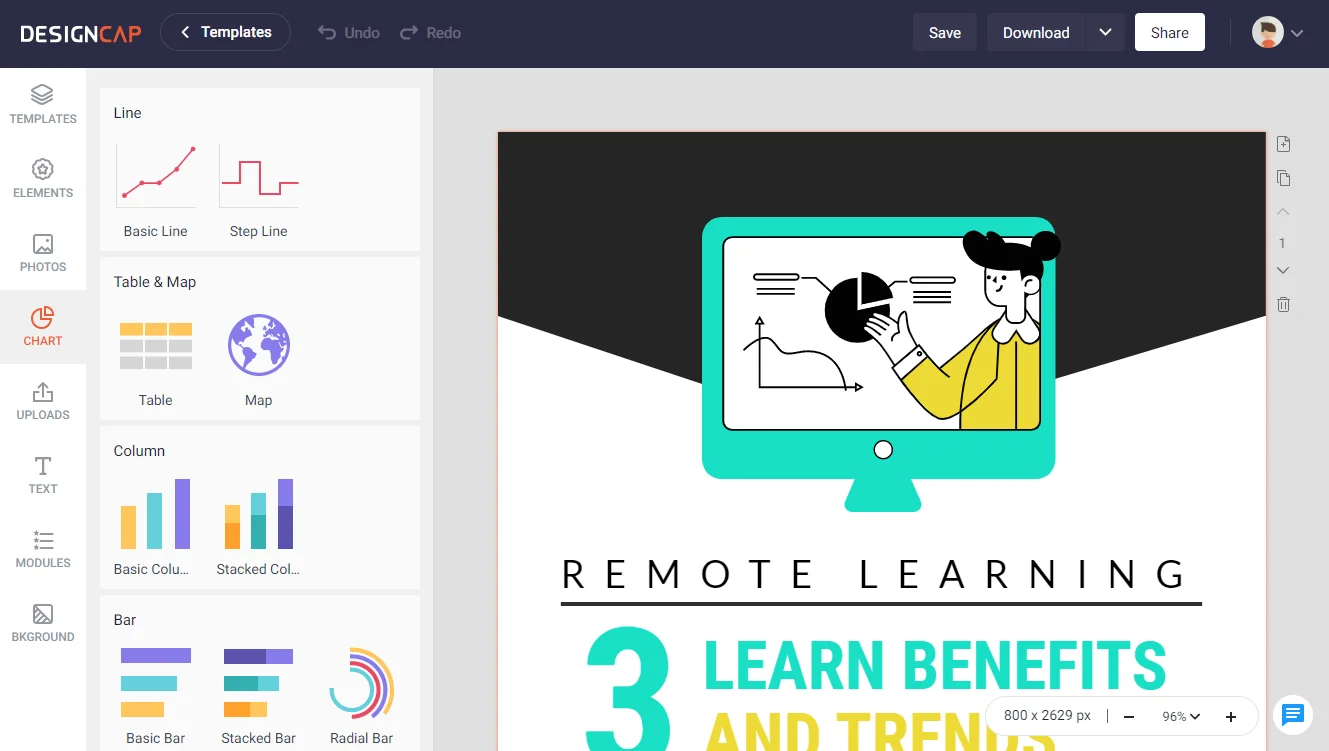Move to next page with down chevron
The width and height of the screenshot is (1329, 751).
pyautogui.click(x=1283, y=271)
